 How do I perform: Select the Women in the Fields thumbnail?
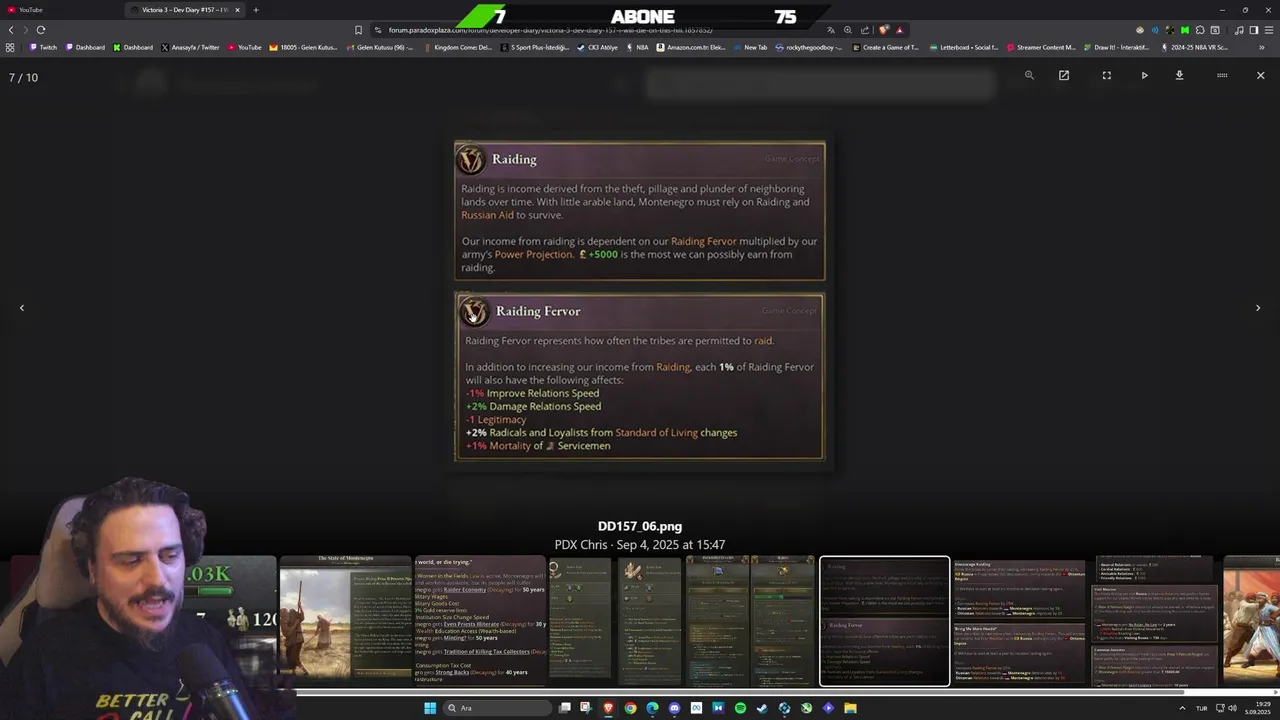(481, 620)
